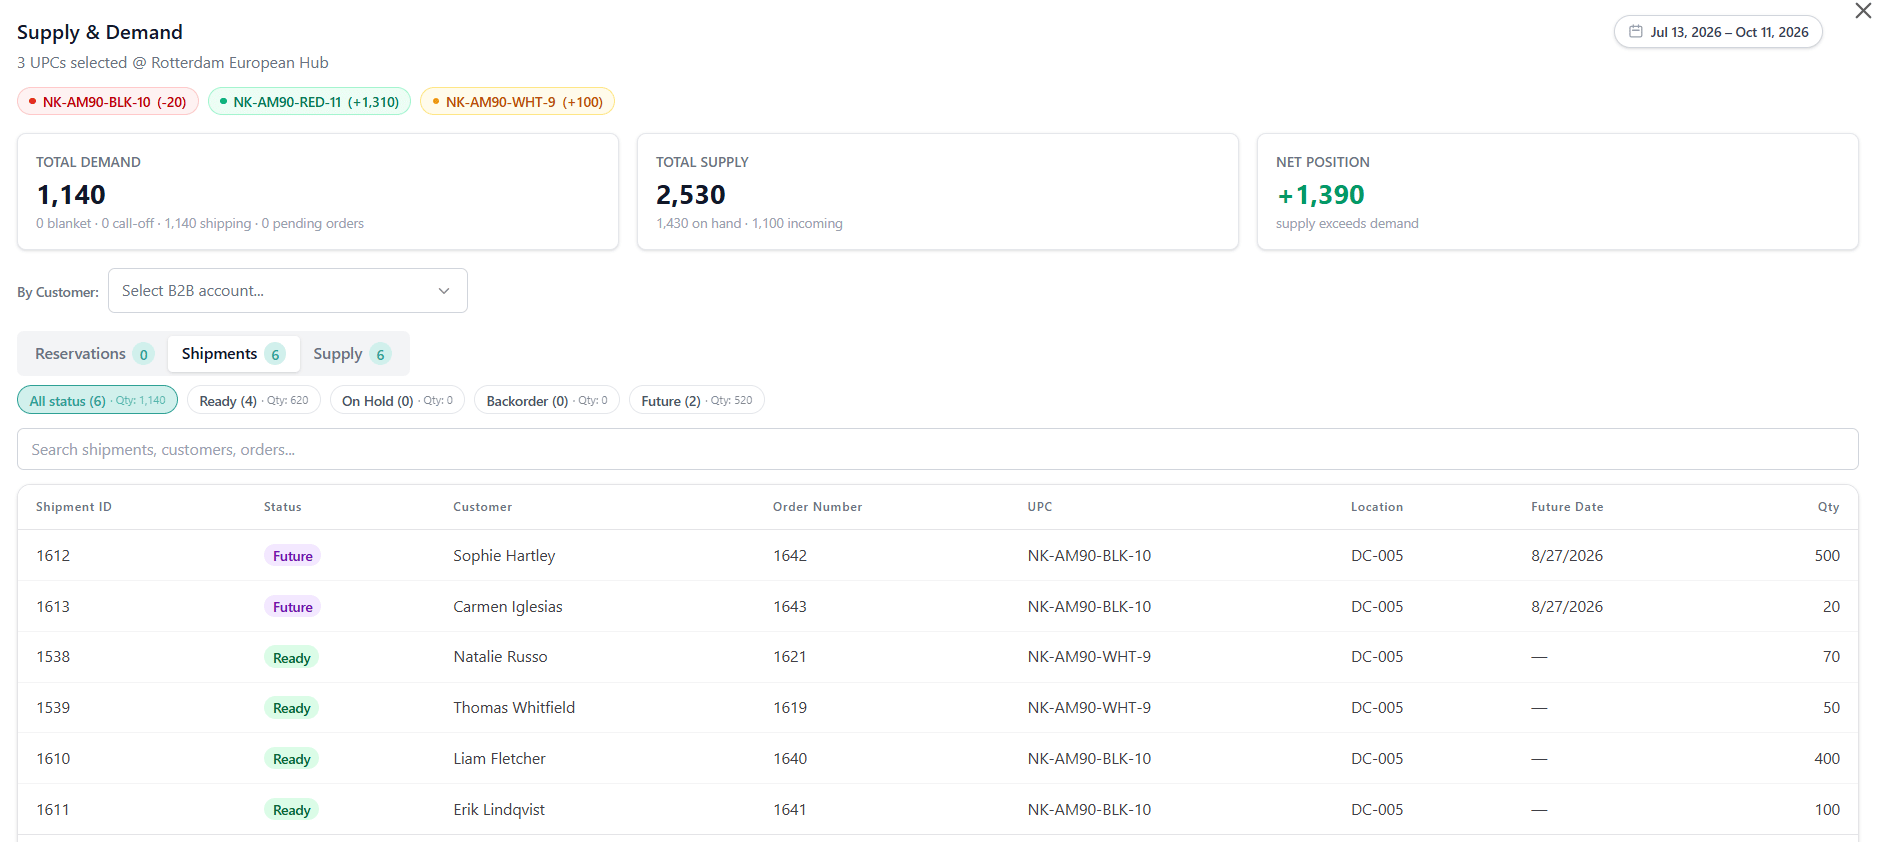This screenshot has height=842, width=1877.
Task: Click the UPC column header
Action: tap(1040, 507)
